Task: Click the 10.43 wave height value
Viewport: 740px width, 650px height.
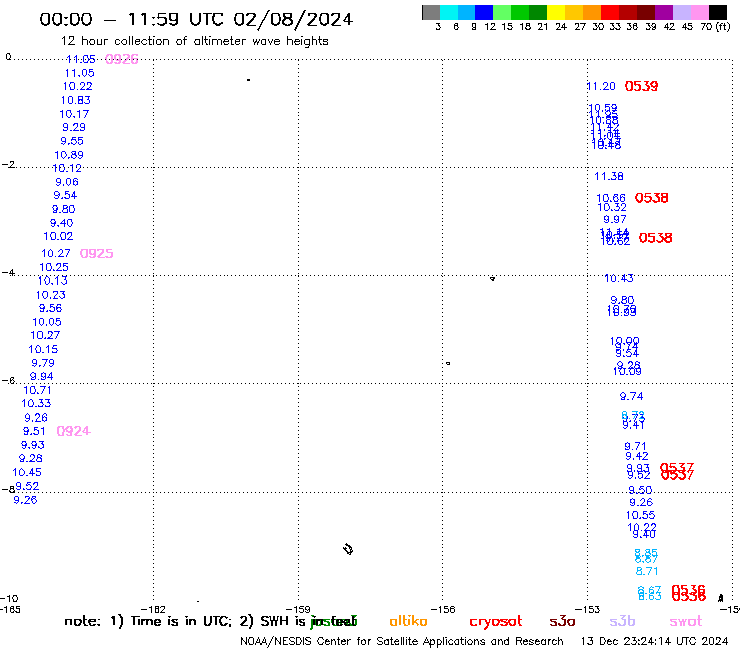Action: pos(619,279)
